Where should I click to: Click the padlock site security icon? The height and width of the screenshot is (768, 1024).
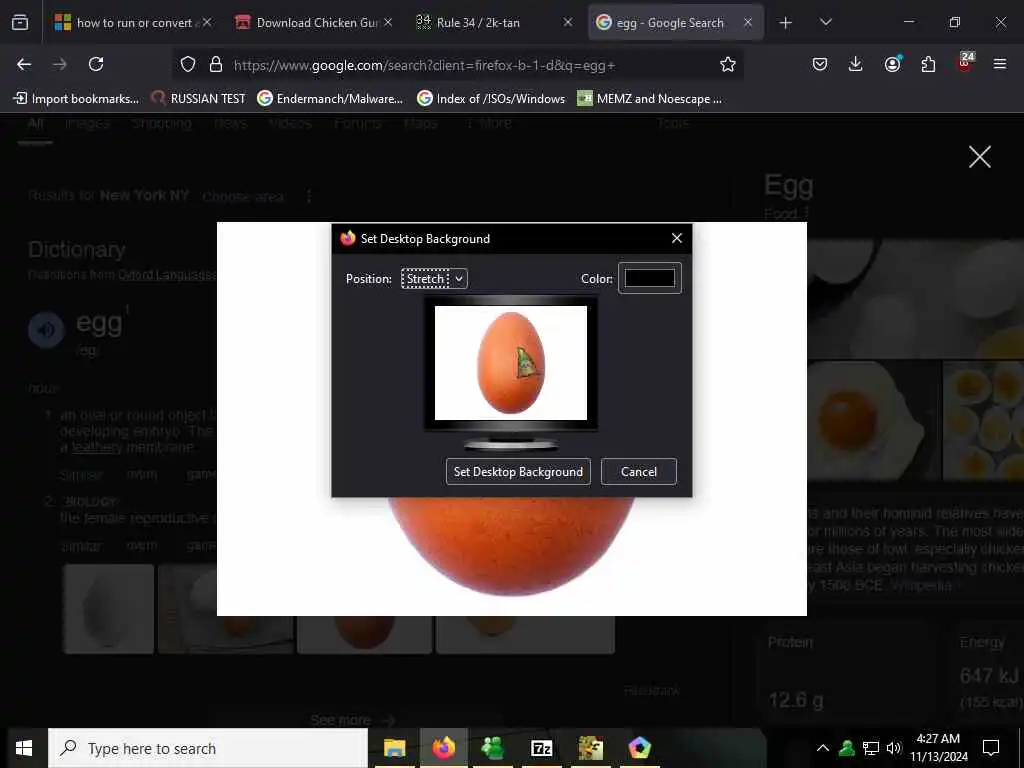click(x=216, y=64)
